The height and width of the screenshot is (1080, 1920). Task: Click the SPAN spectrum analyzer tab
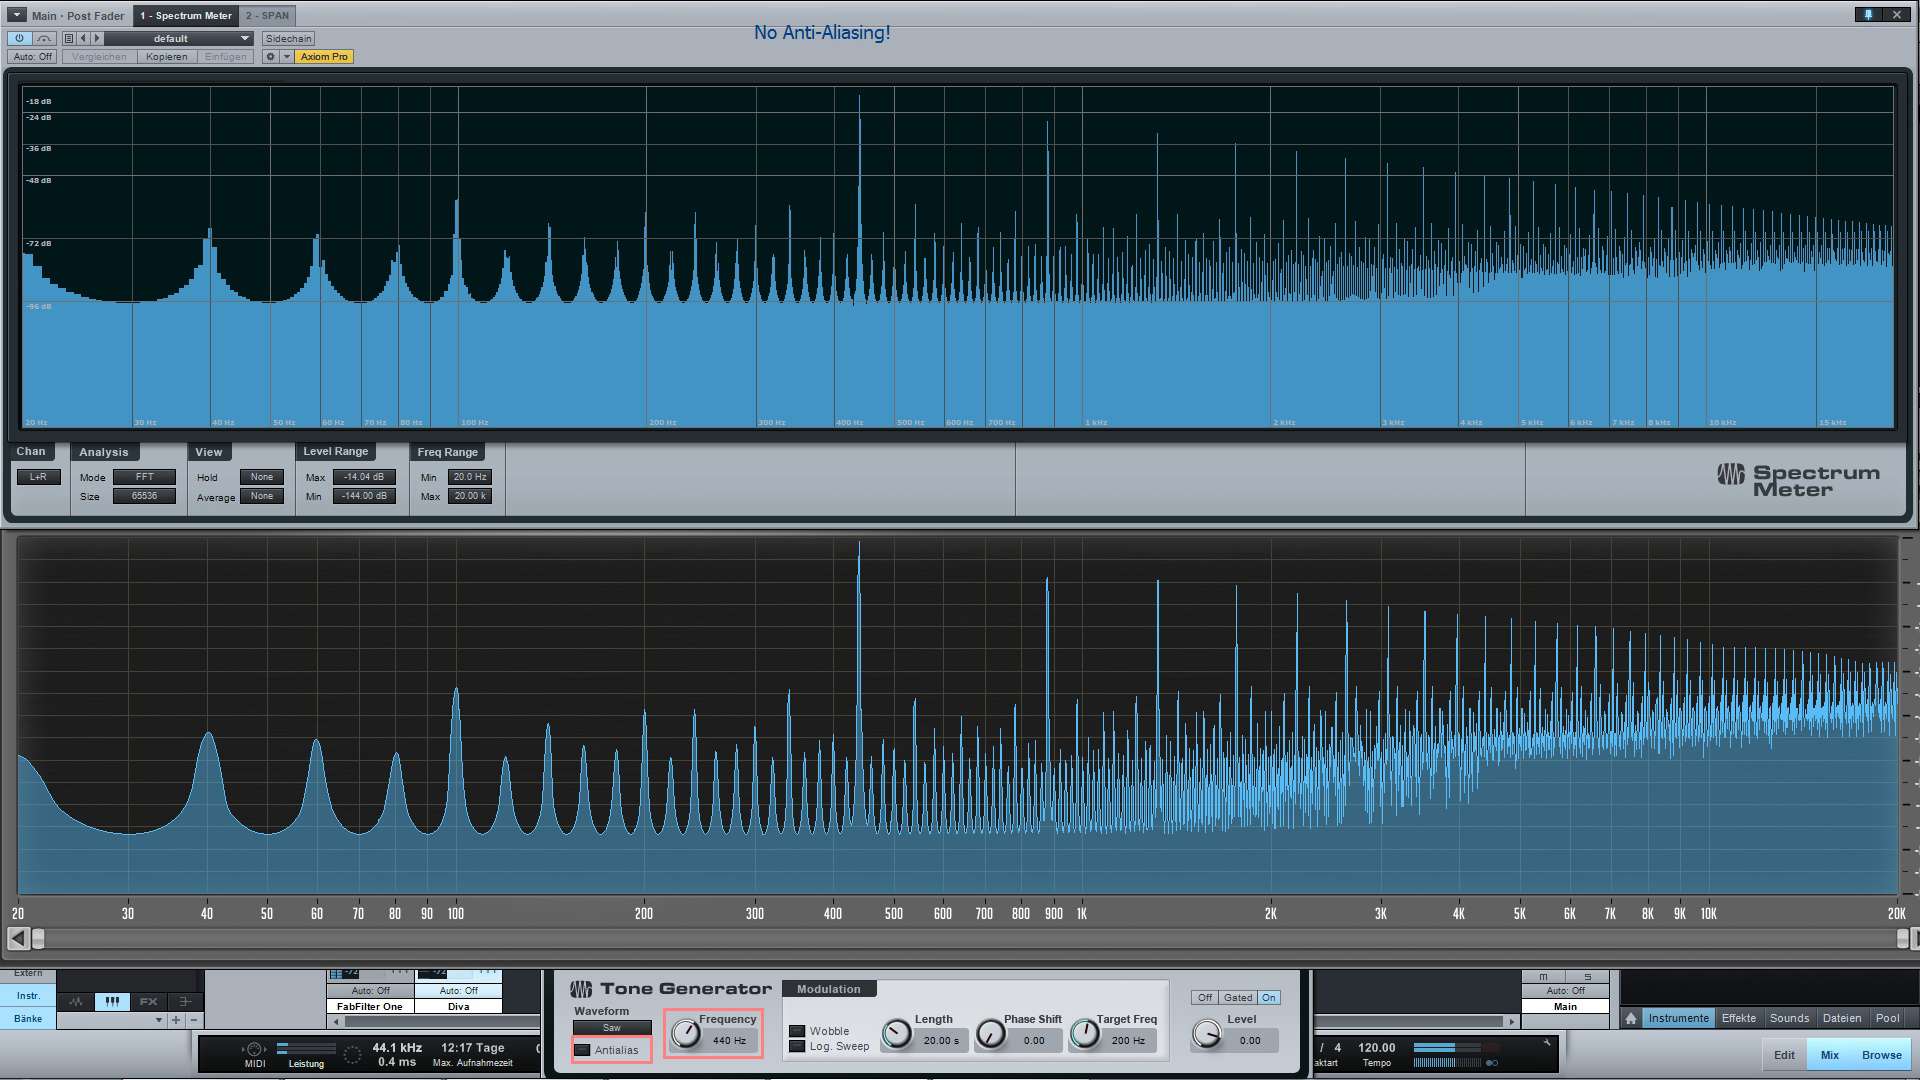(x=265, y=15)
